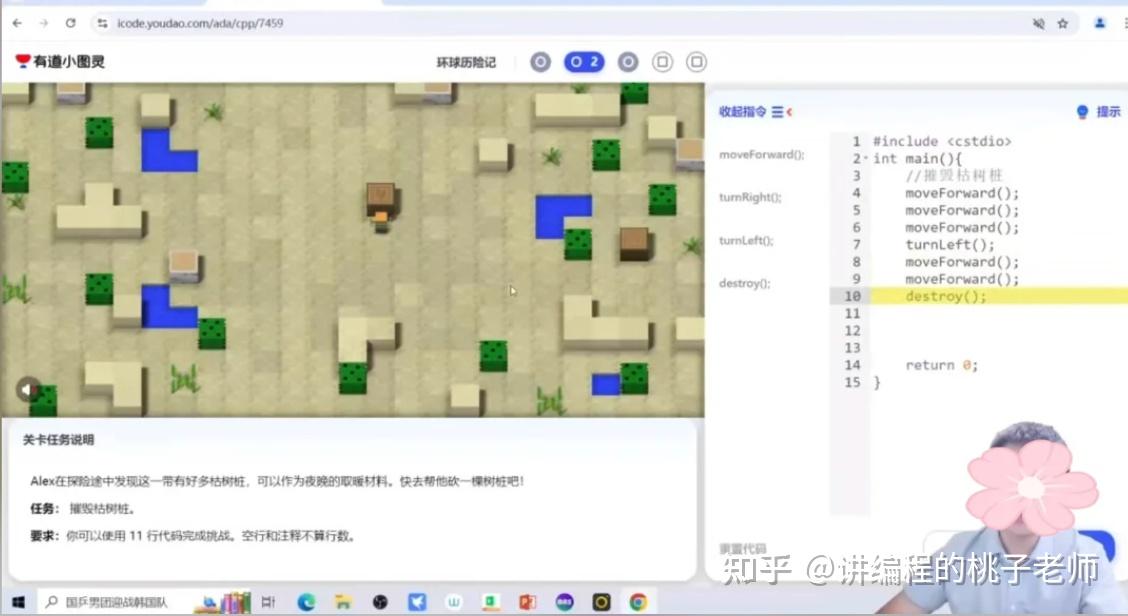Image resolution: width=1128 pixels, height=616 pixels.
Task: Open the blue bird app on the taskbar
Action: coord(417,602)
